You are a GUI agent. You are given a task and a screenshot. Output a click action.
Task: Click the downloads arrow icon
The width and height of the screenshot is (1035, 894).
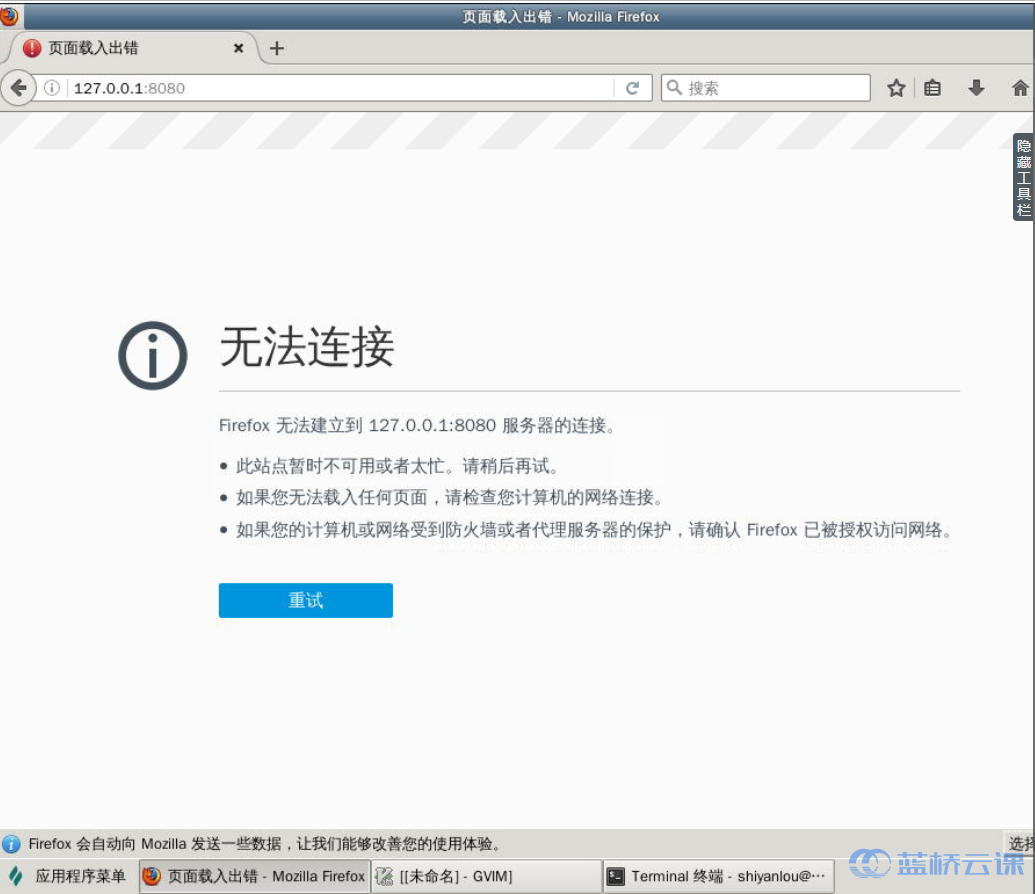point(976,88)
